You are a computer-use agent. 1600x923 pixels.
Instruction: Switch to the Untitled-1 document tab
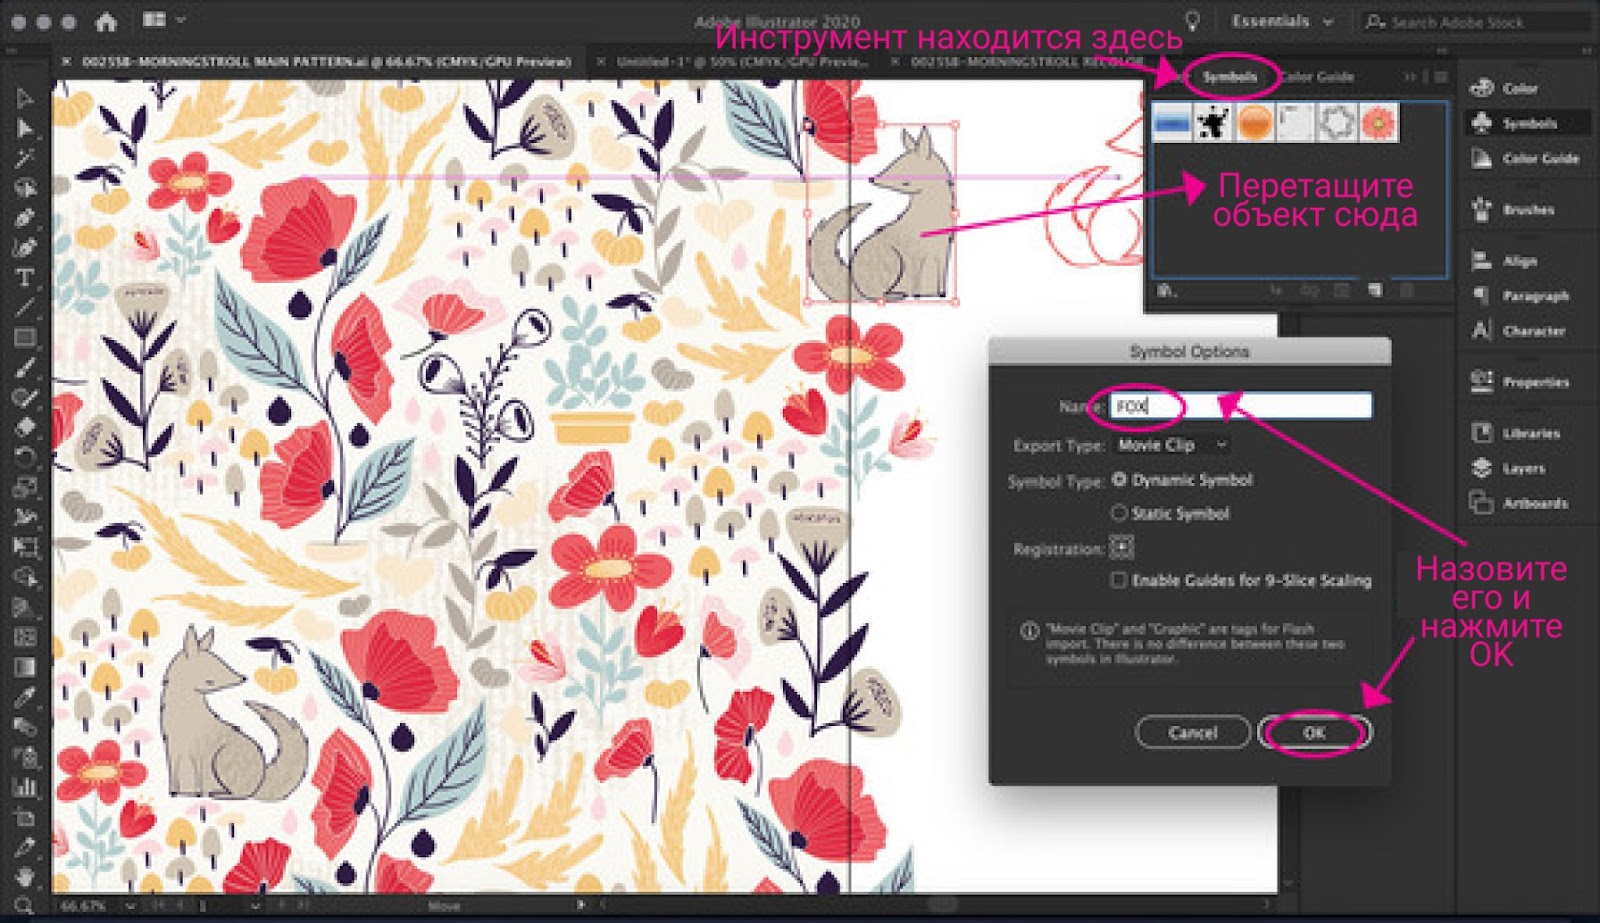tap(741, 62)
